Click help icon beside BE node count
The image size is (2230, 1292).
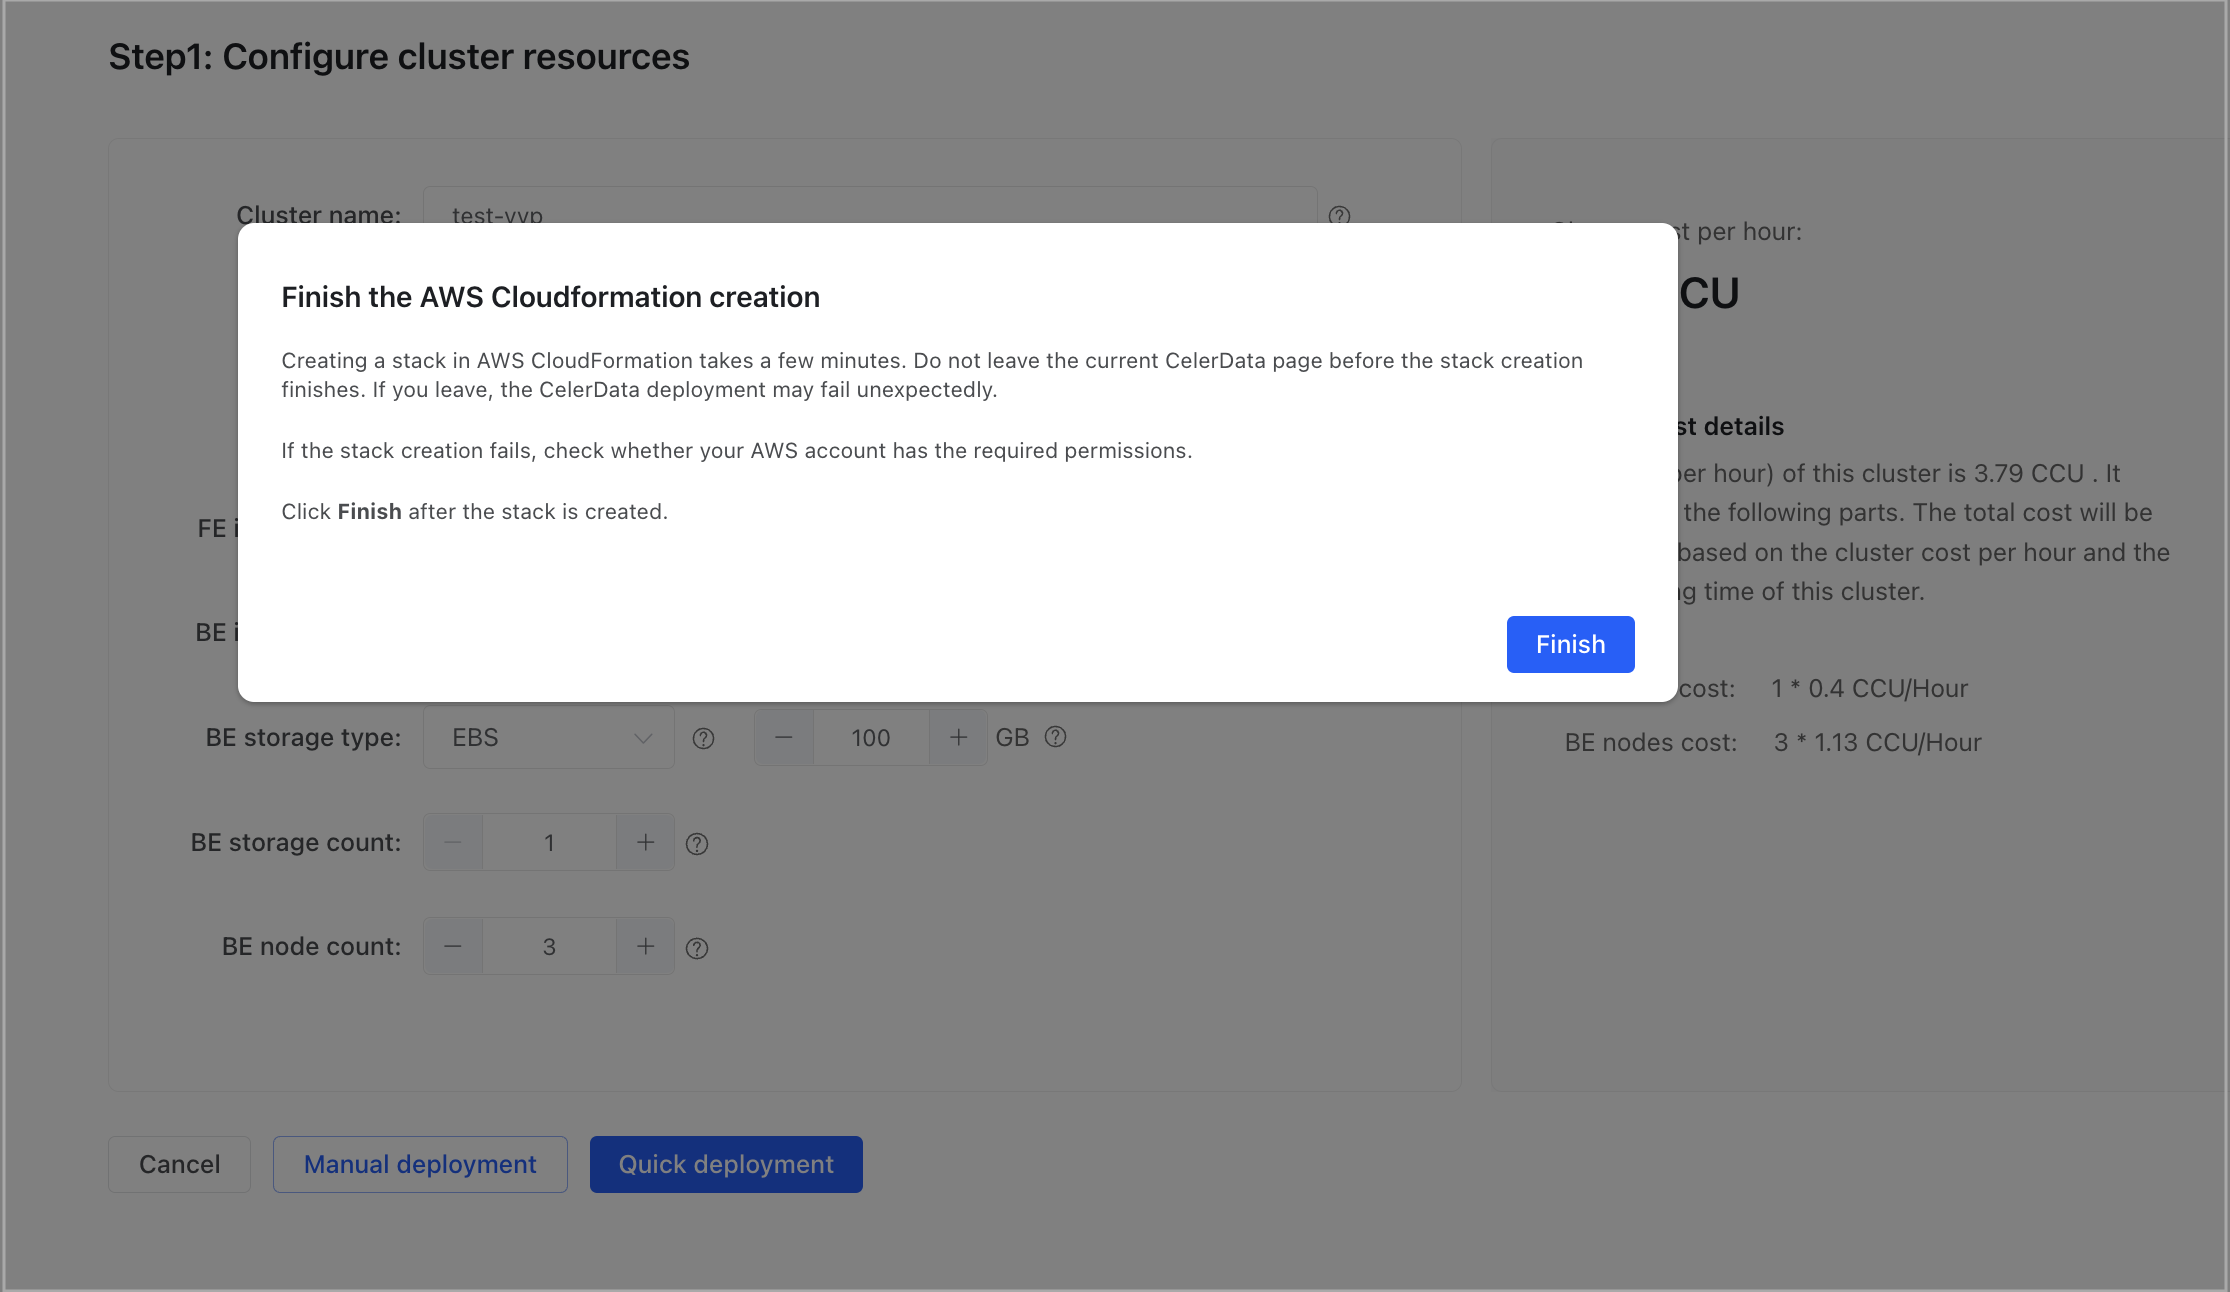tap(697, 948)
